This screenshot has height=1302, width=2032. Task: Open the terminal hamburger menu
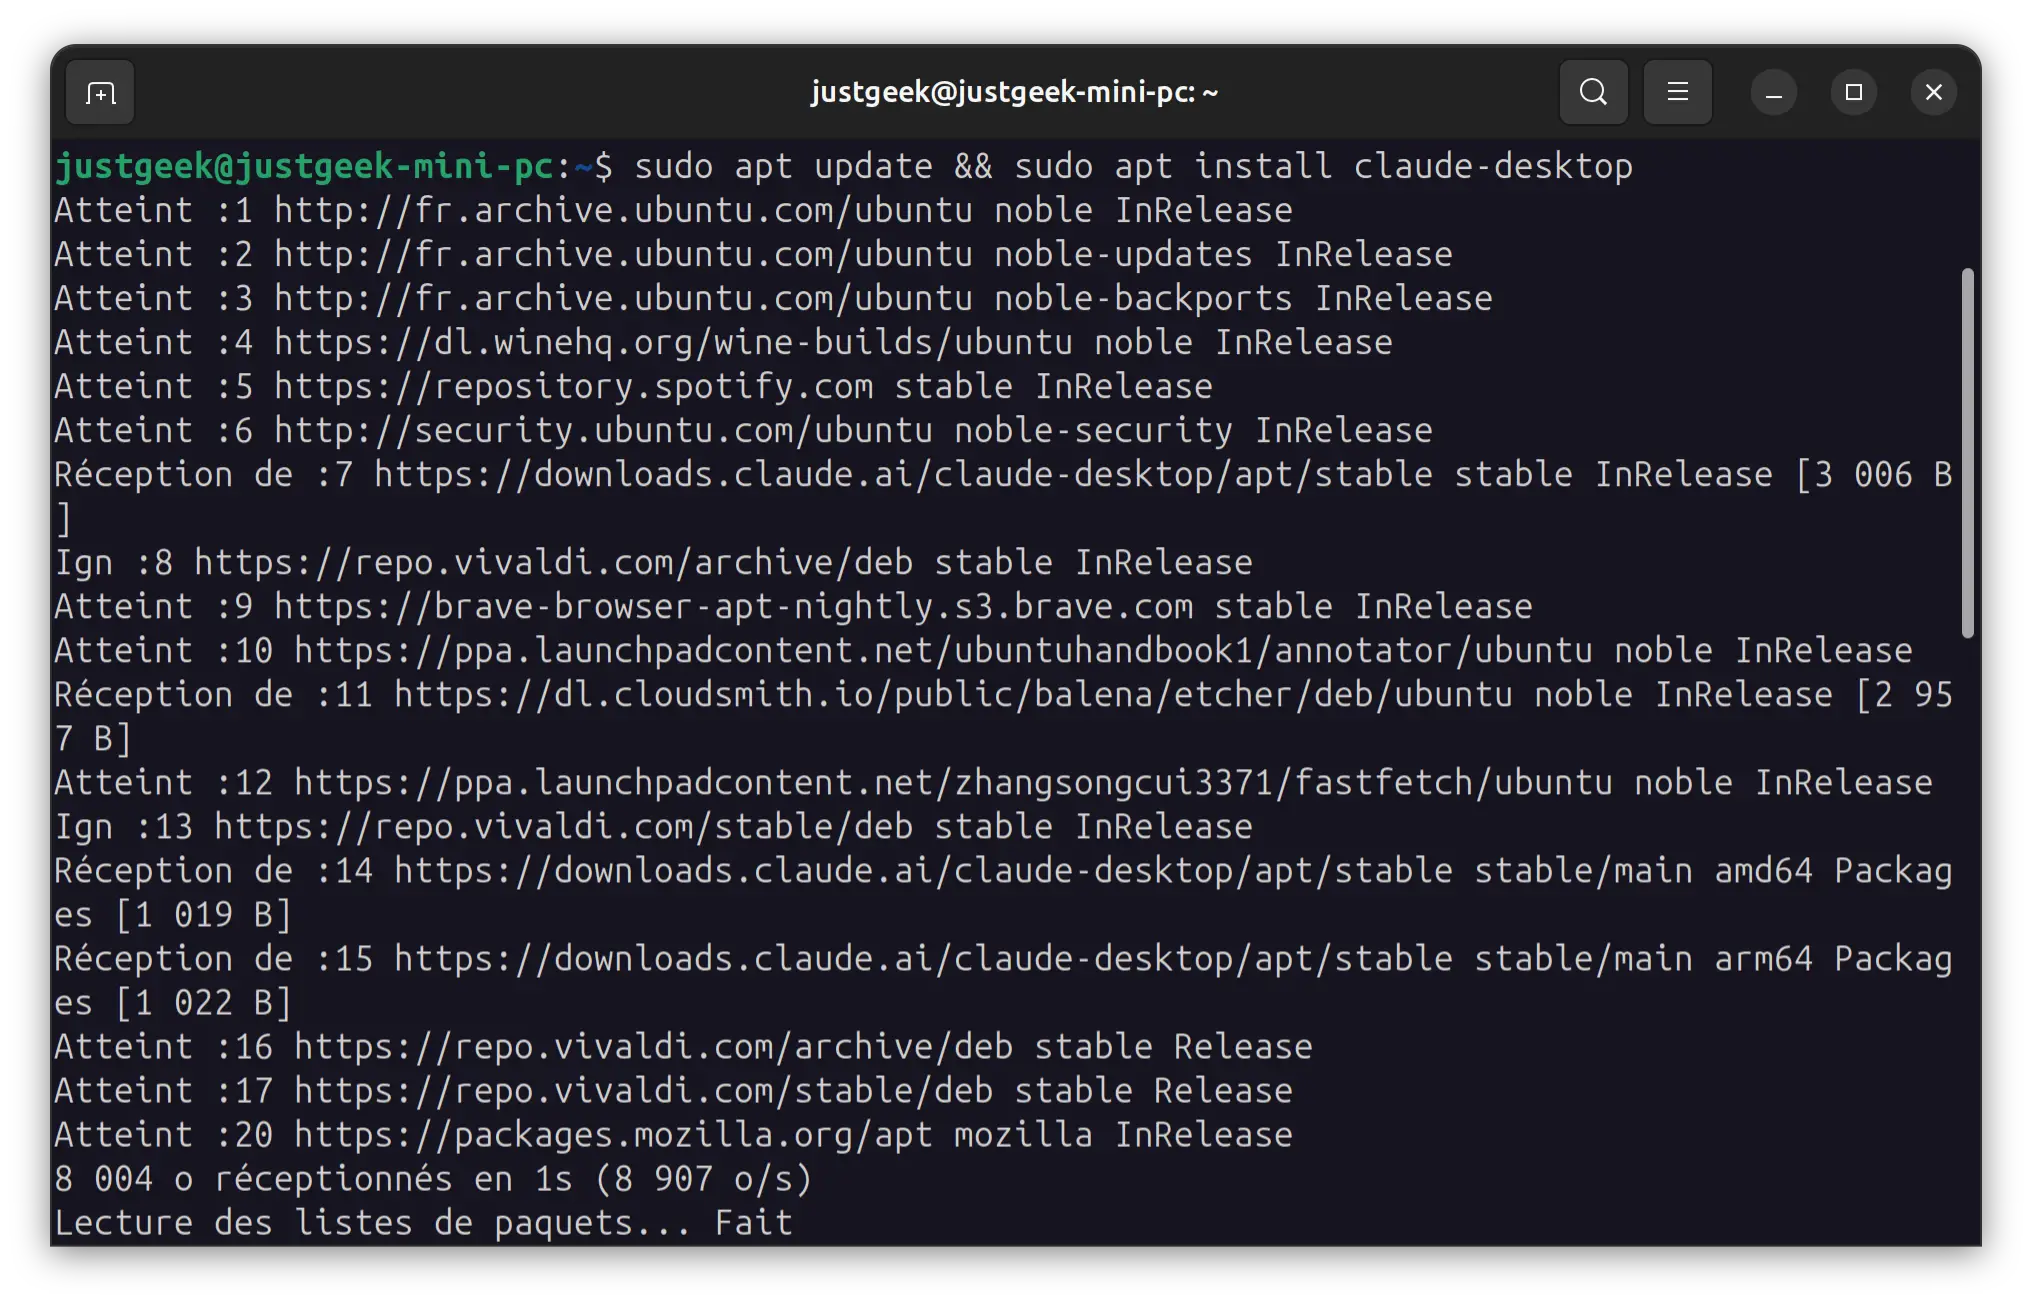1677,93
